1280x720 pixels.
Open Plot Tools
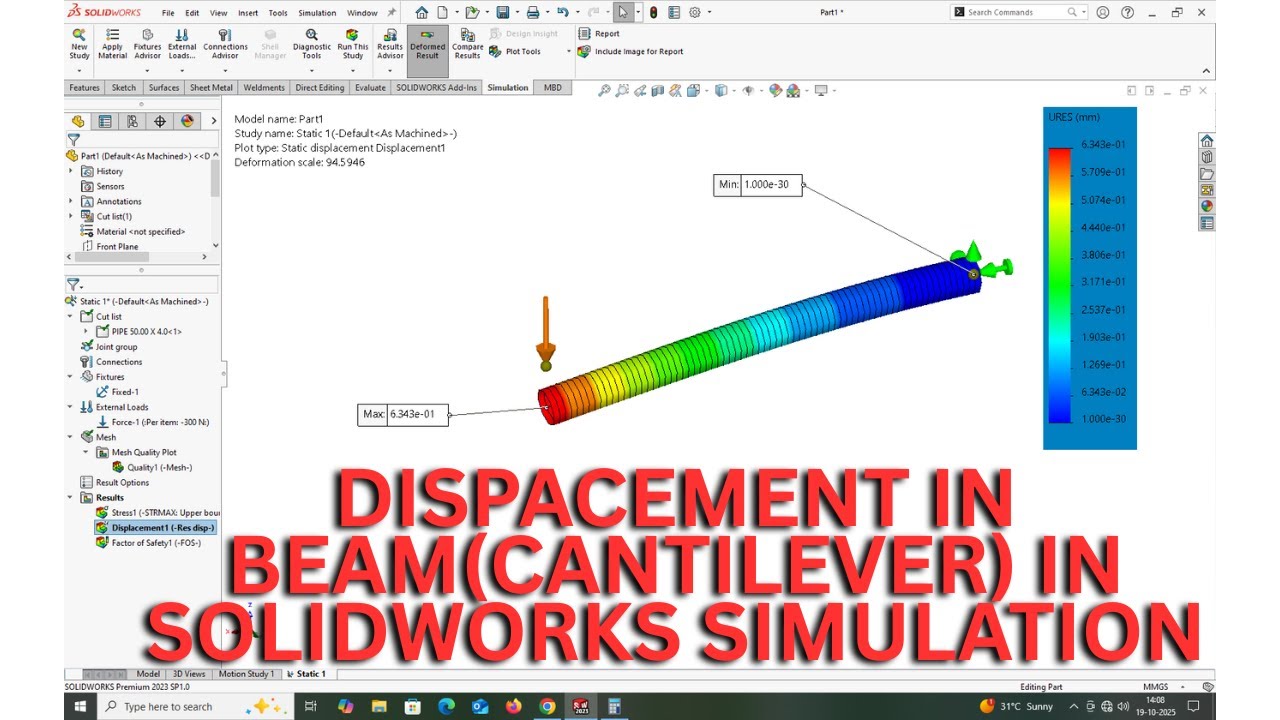tap(515, 52)
